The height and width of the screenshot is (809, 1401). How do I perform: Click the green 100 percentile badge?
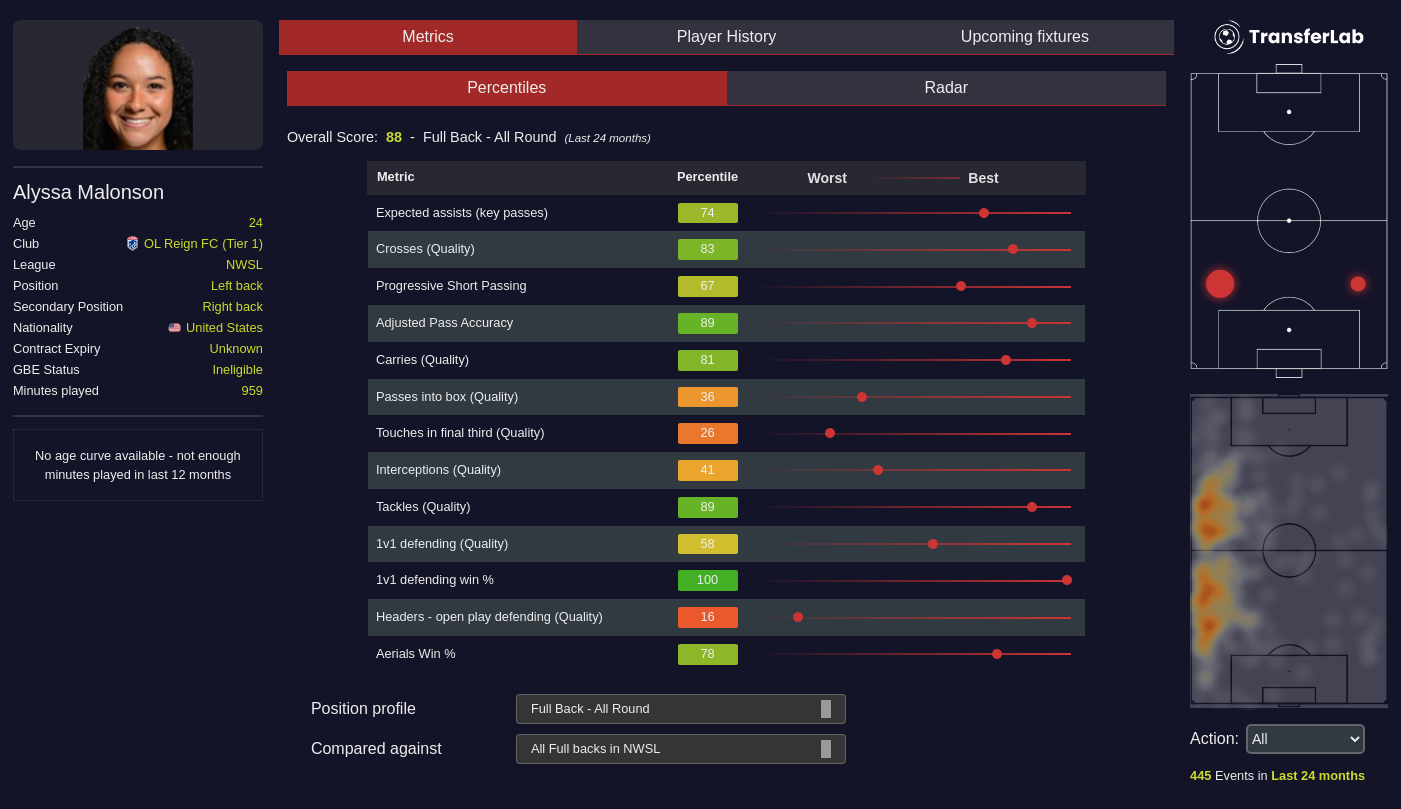click(x=707, y=580)
